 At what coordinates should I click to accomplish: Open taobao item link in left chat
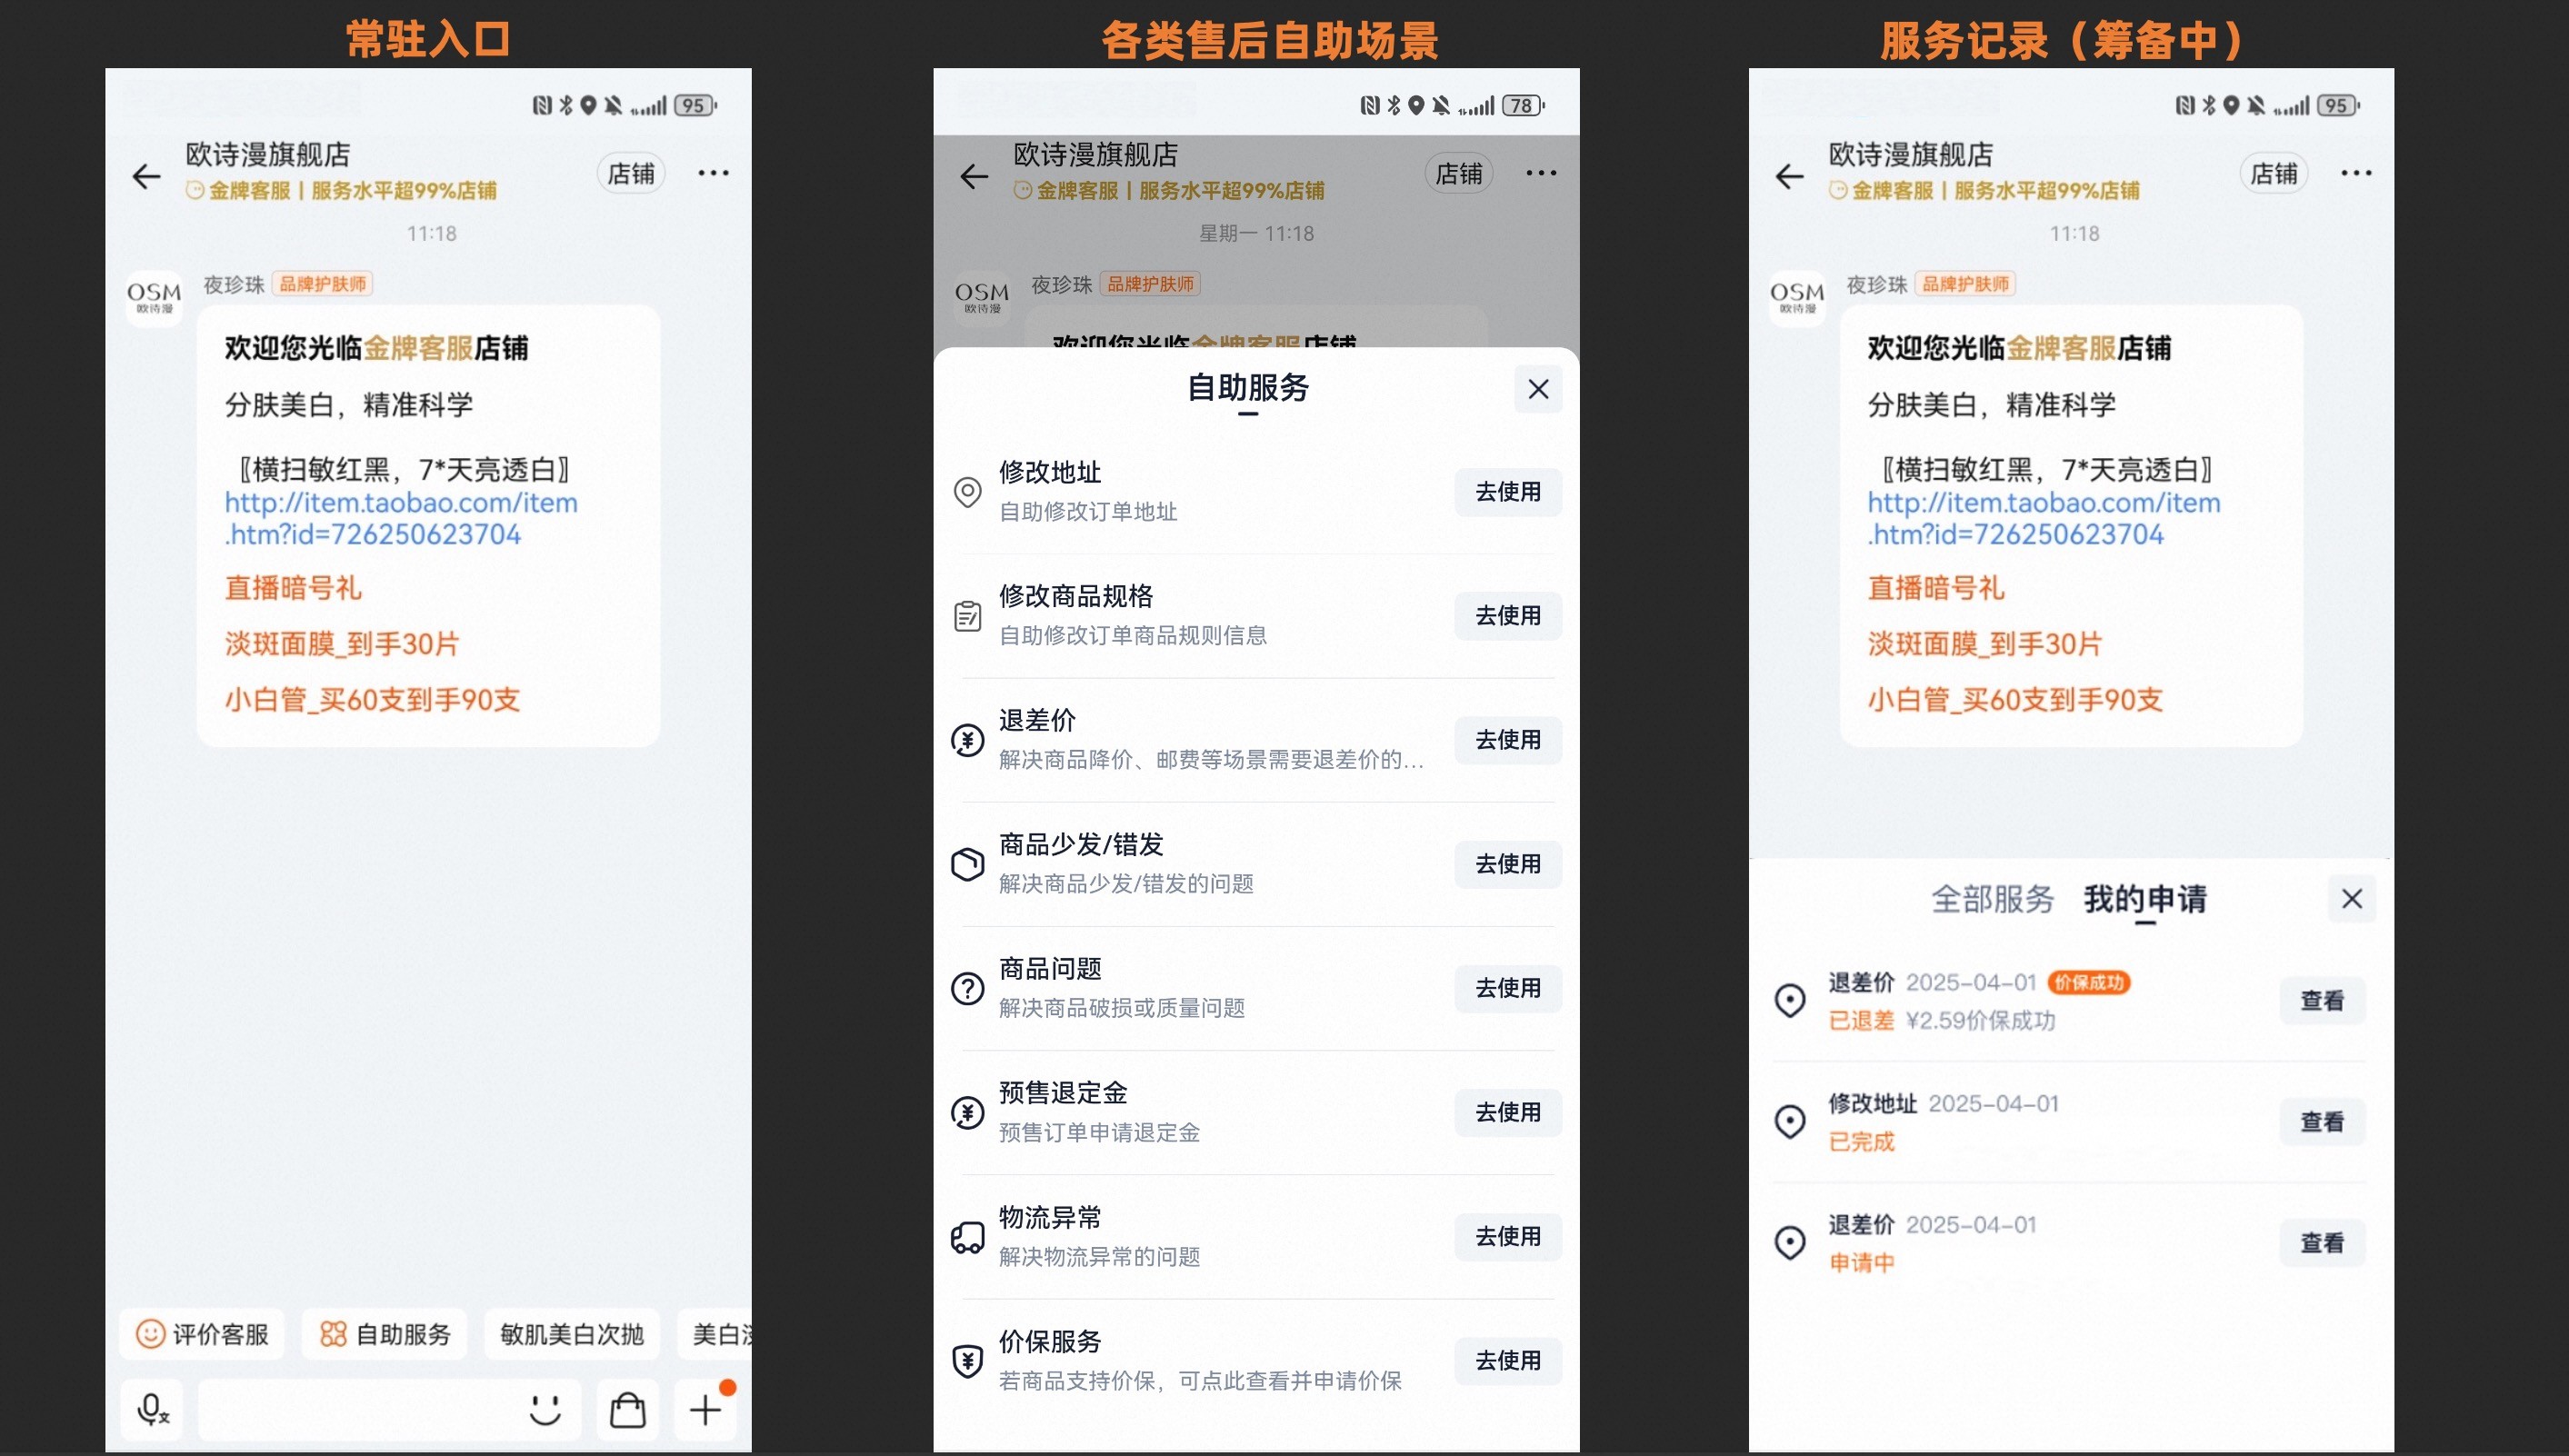click(x=400, y=518)
